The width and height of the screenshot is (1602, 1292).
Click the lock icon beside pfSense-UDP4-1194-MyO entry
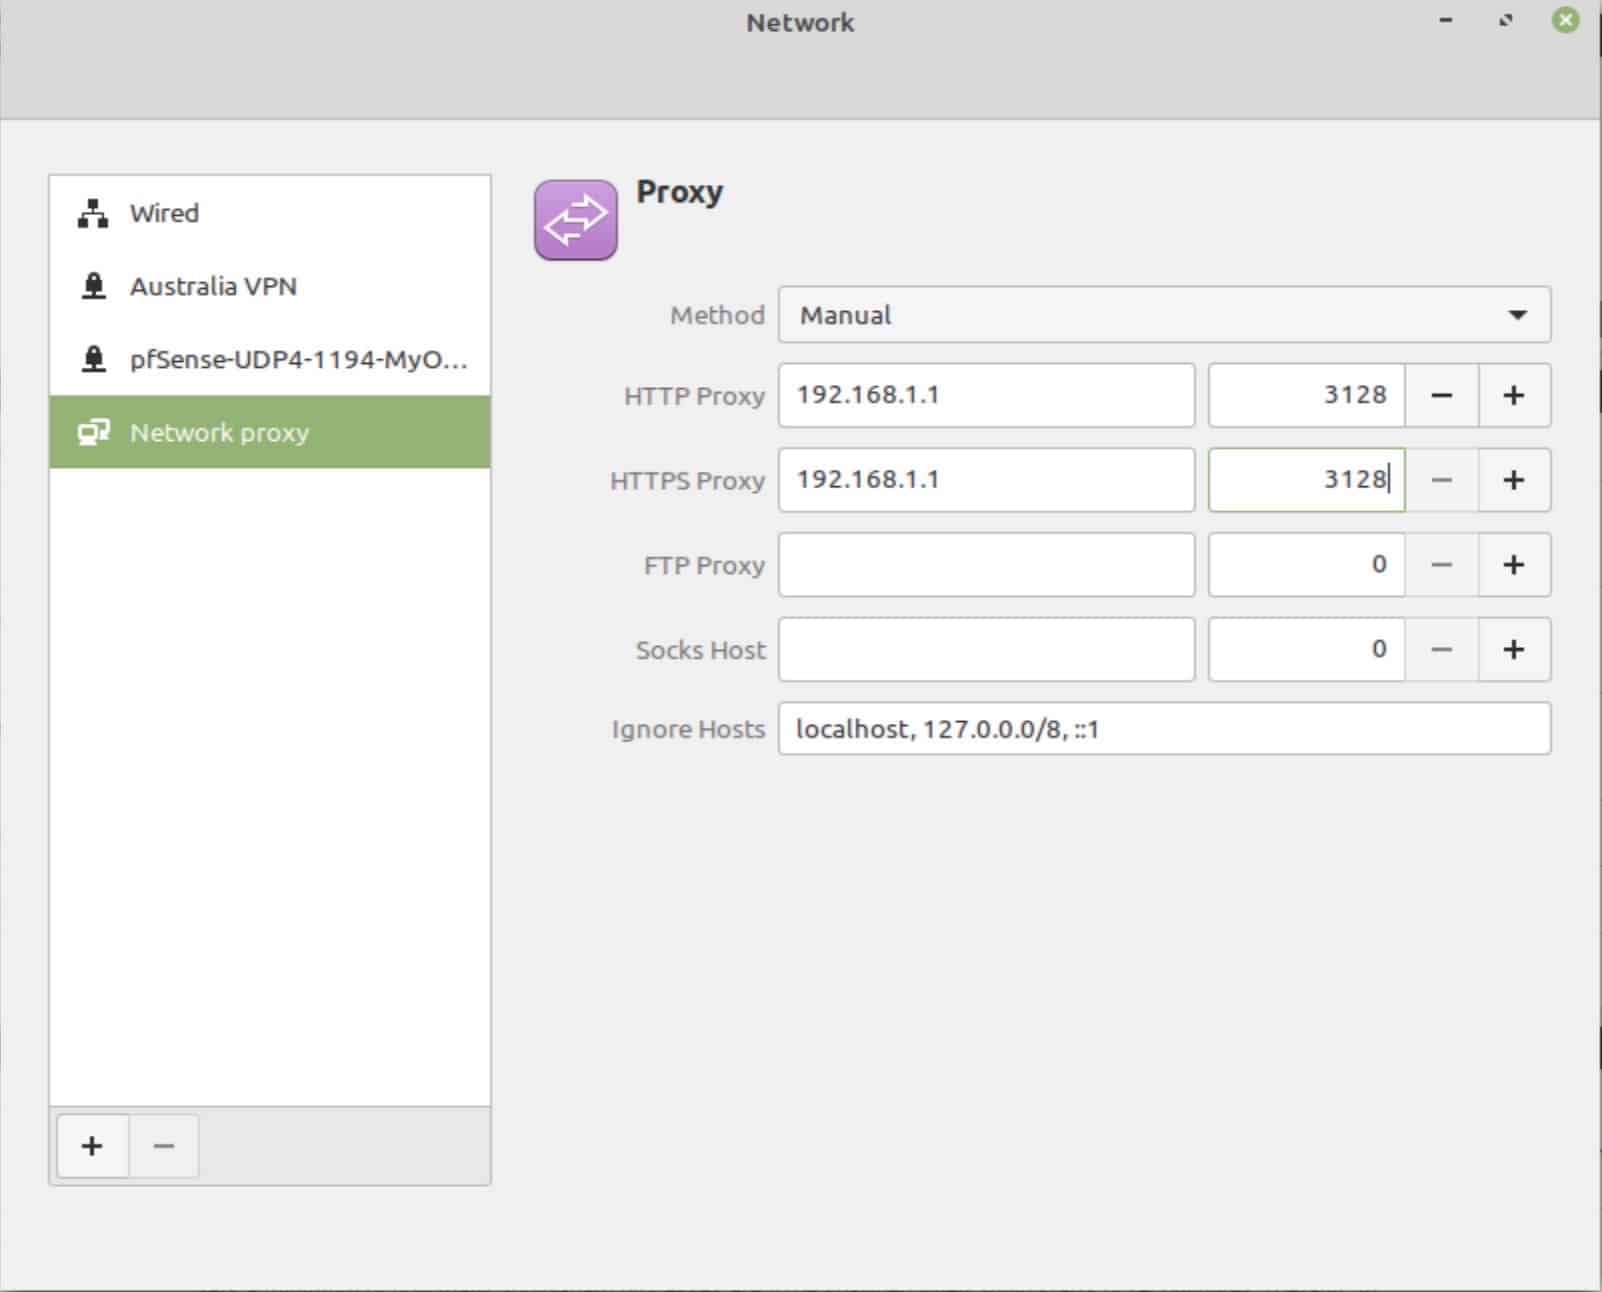[91, 359]
